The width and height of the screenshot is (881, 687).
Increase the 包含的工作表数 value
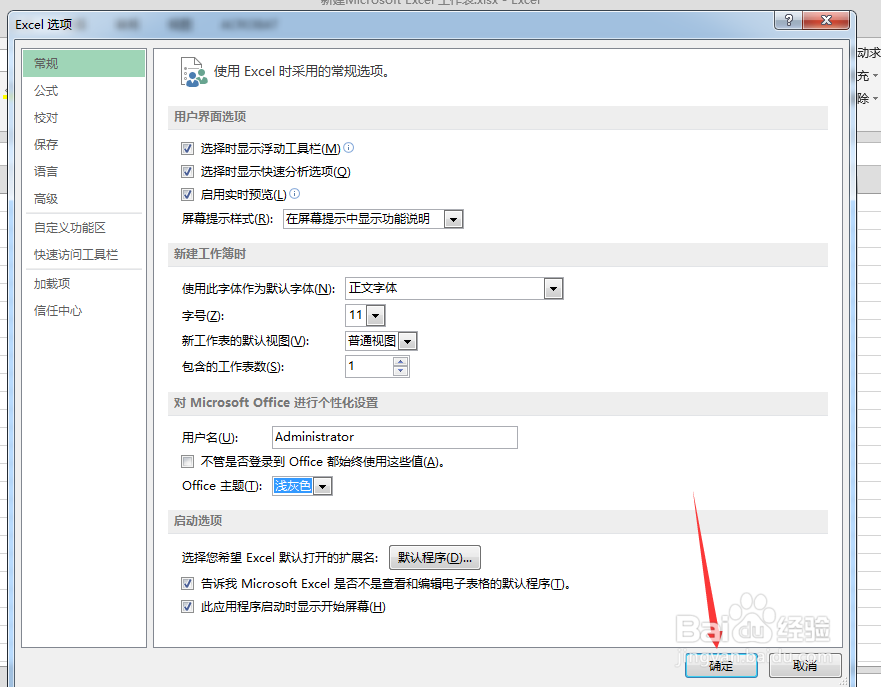[401, 362]
